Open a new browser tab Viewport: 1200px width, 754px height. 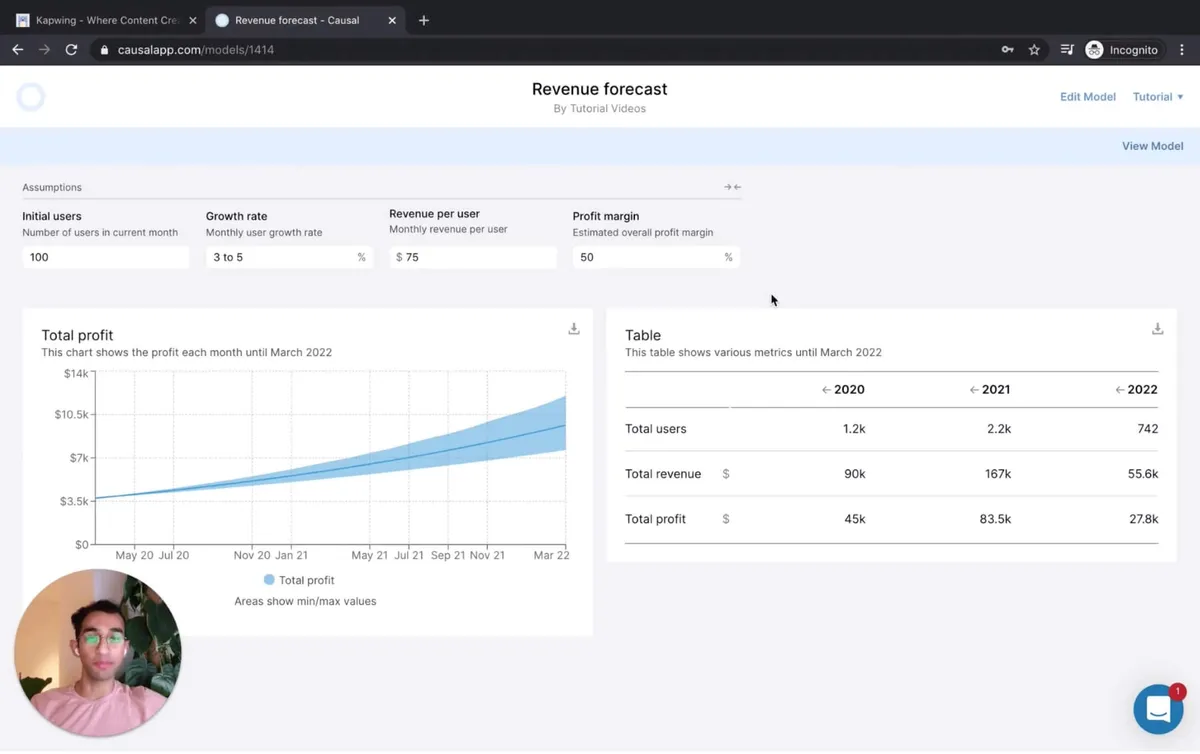coord(424,20)
